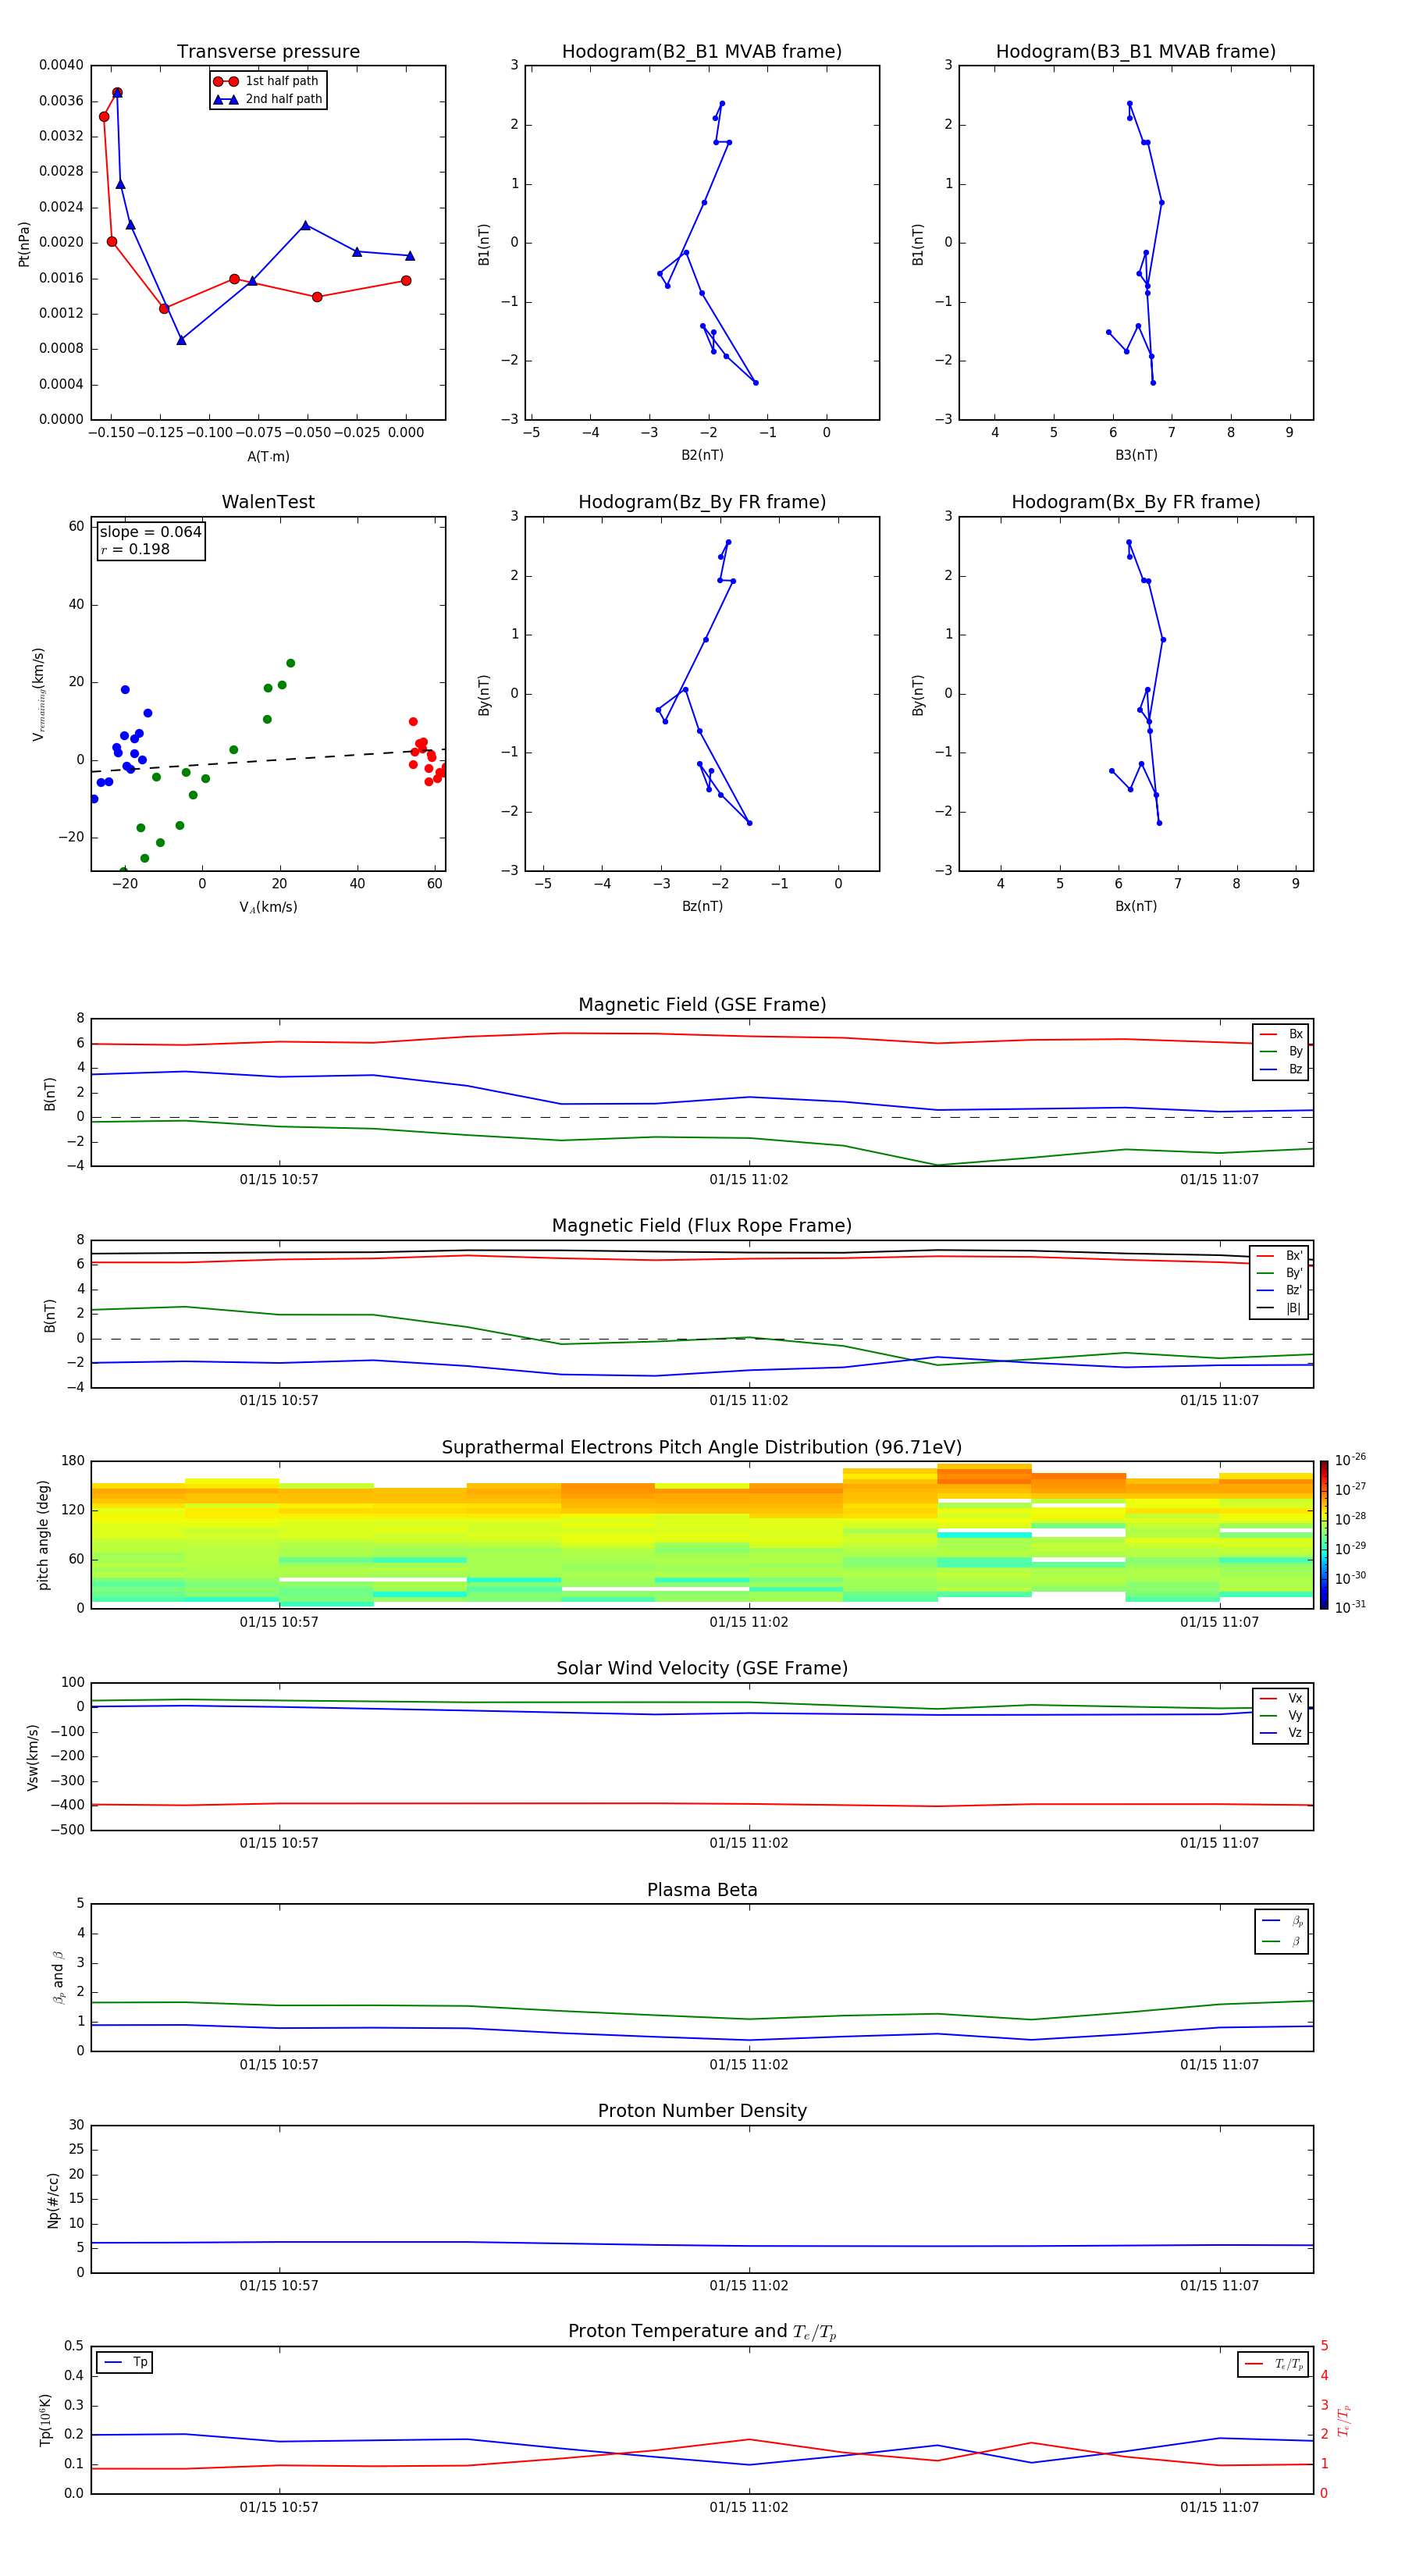
Task: Click the 'pitch angle (deg)' y-axis label
Action: (x=43, y=1535)
